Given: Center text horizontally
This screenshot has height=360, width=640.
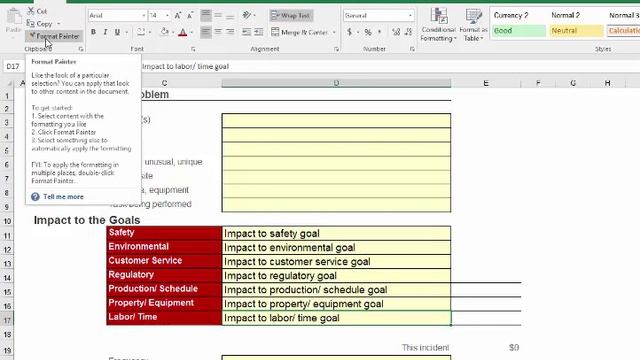Looking at the screenshot, I should tap(218, 32).
